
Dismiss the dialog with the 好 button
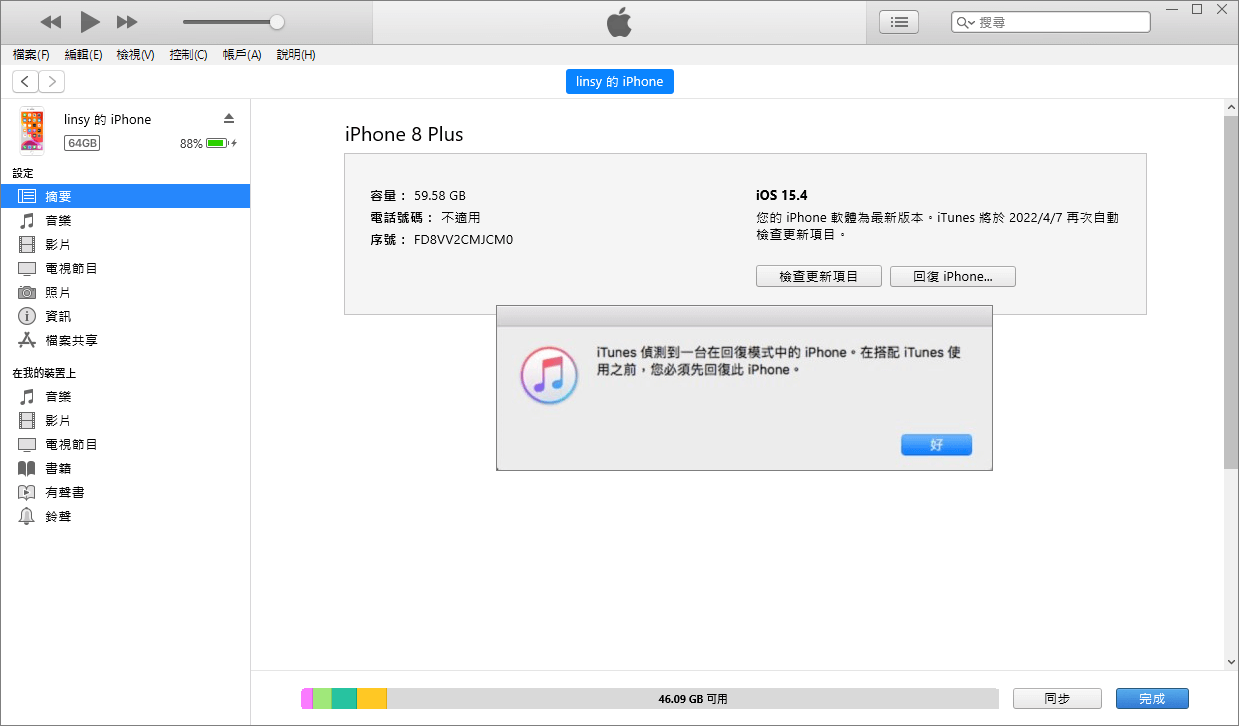[x=935, y=443]
